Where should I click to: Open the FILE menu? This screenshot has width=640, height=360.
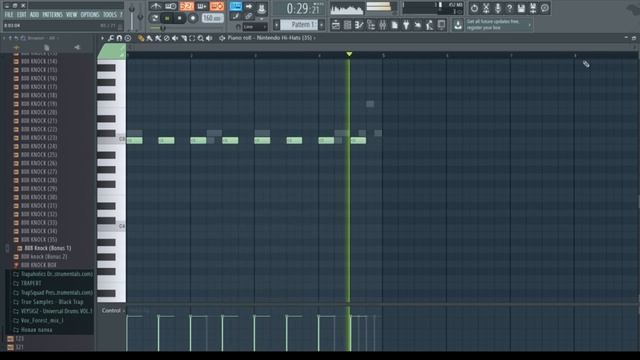9,15
